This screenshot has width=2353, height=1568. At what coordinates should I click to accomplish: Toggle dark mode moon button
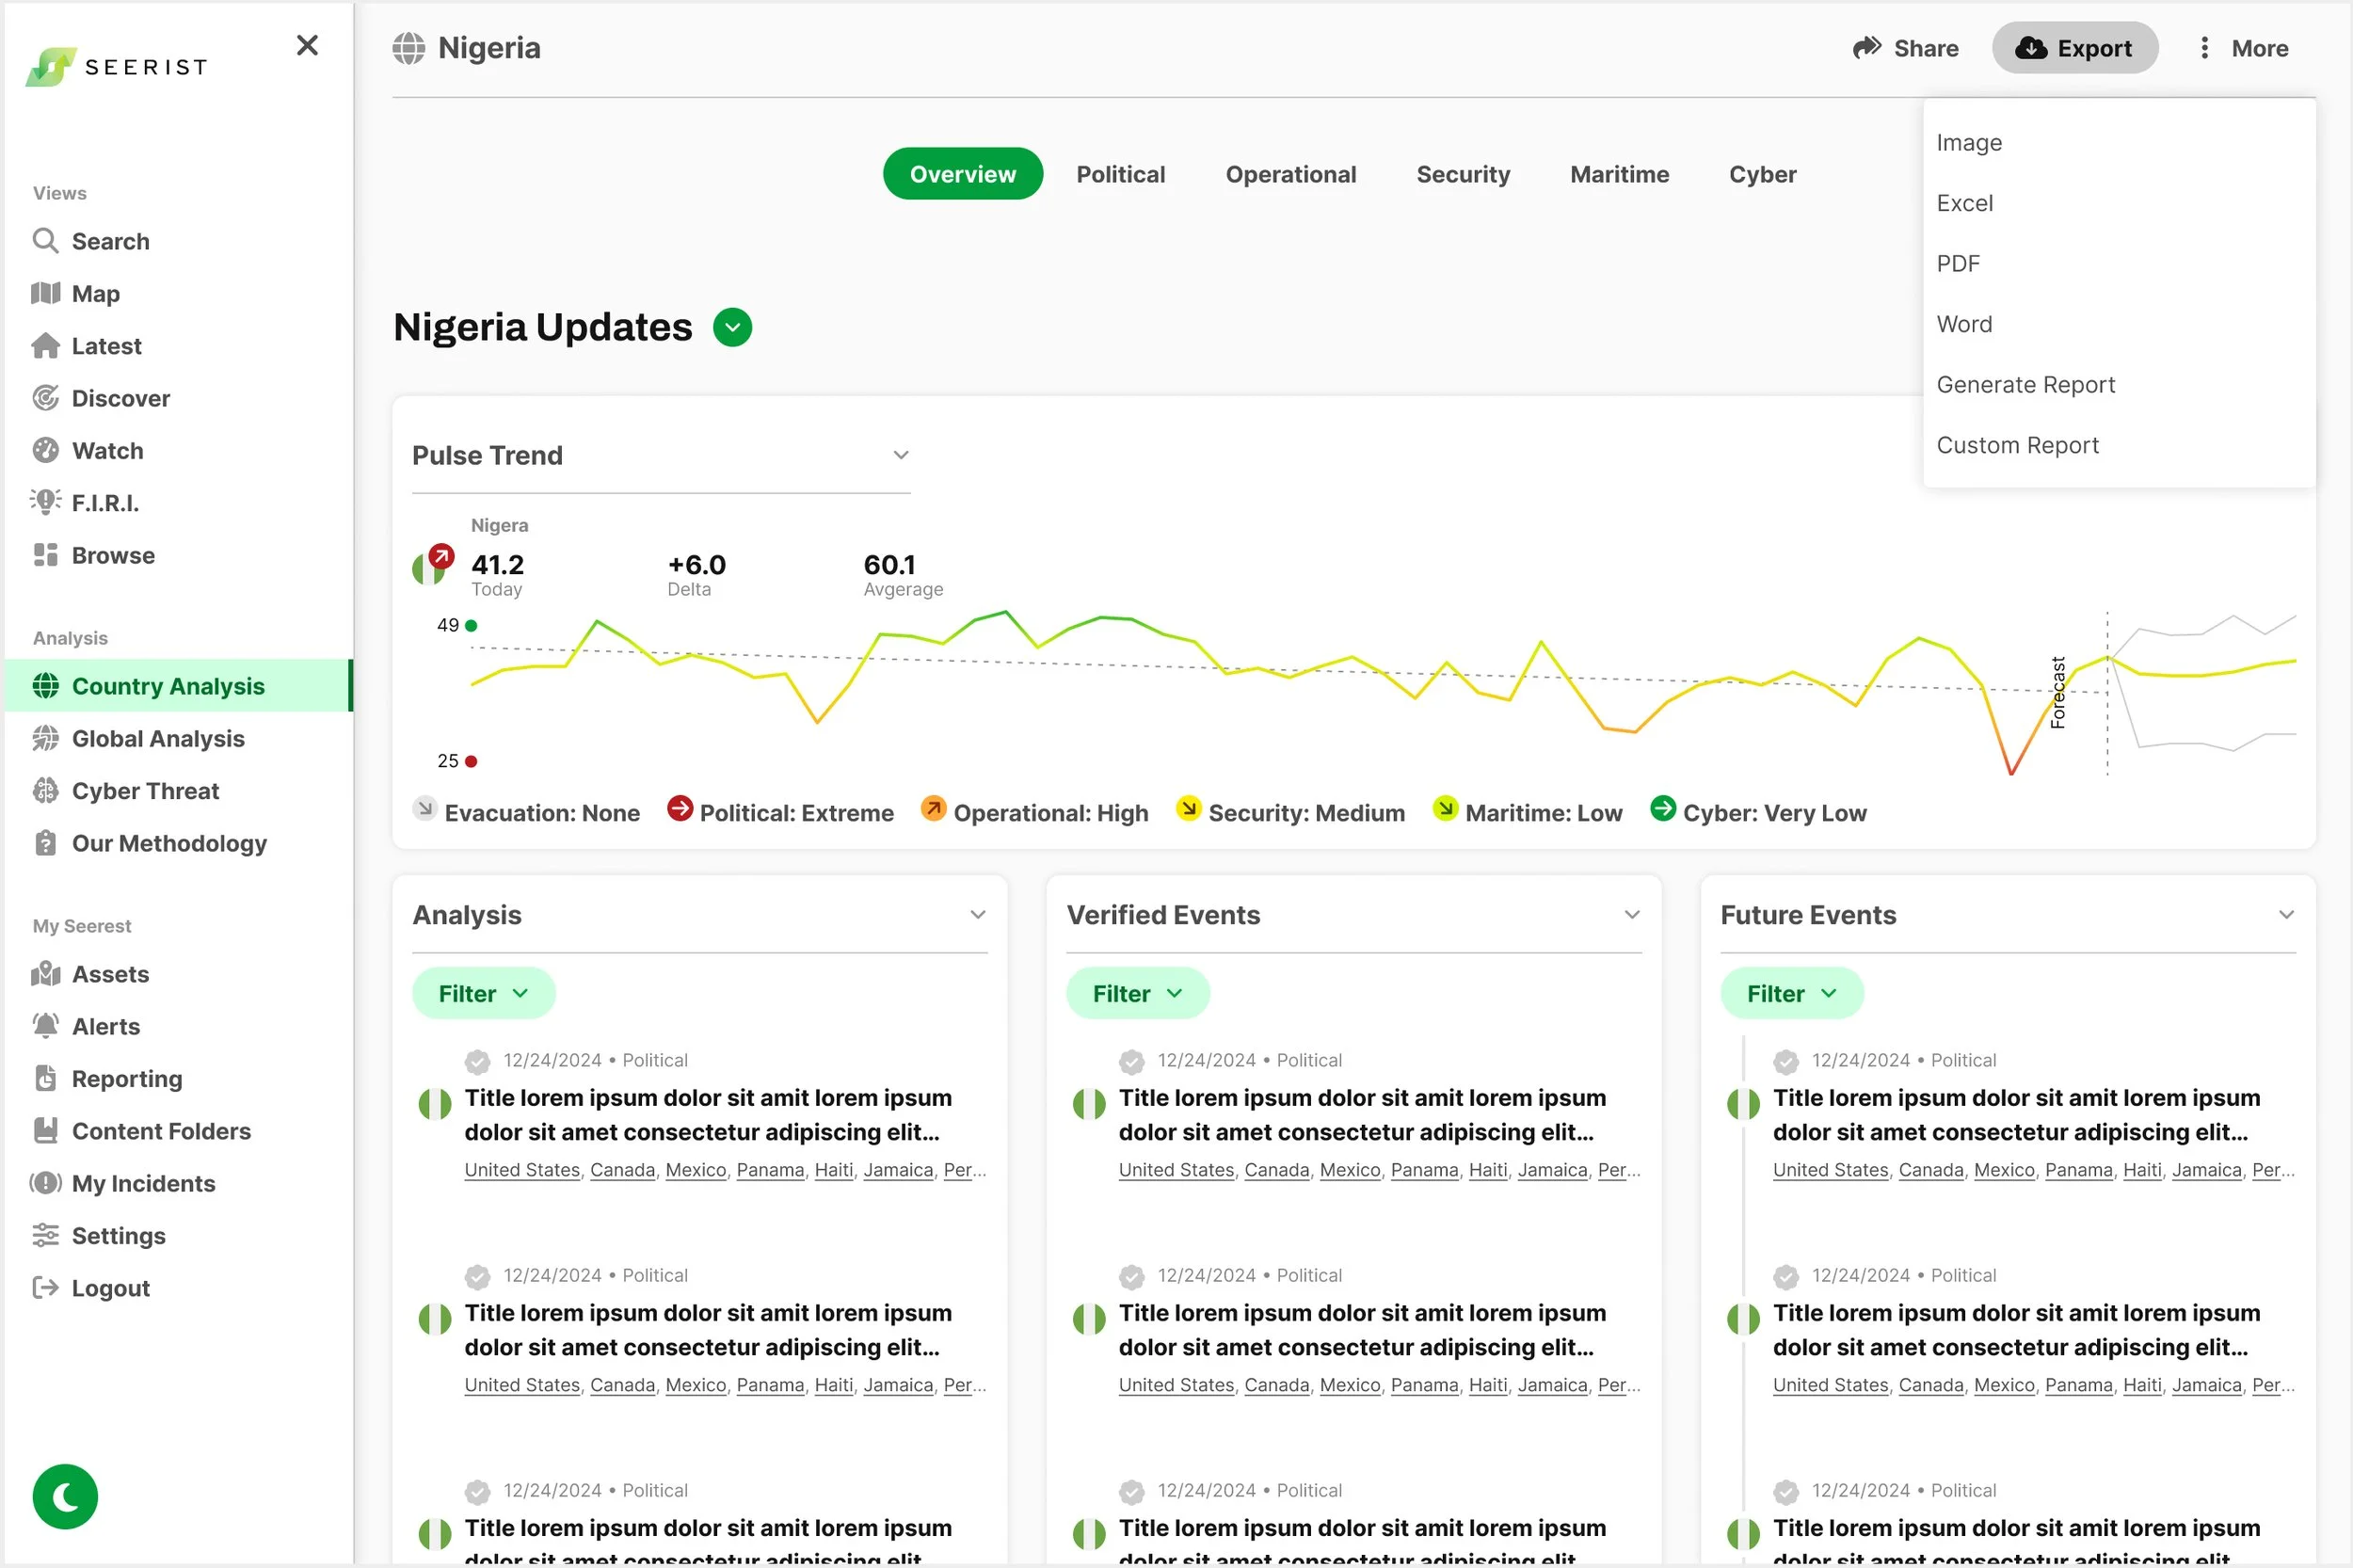pos(65,1497)
